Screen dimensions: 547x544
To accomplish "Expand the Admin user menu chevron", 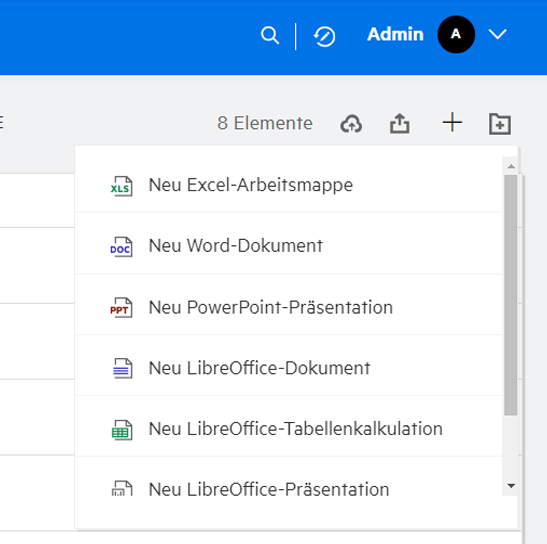I will point(497,34).
